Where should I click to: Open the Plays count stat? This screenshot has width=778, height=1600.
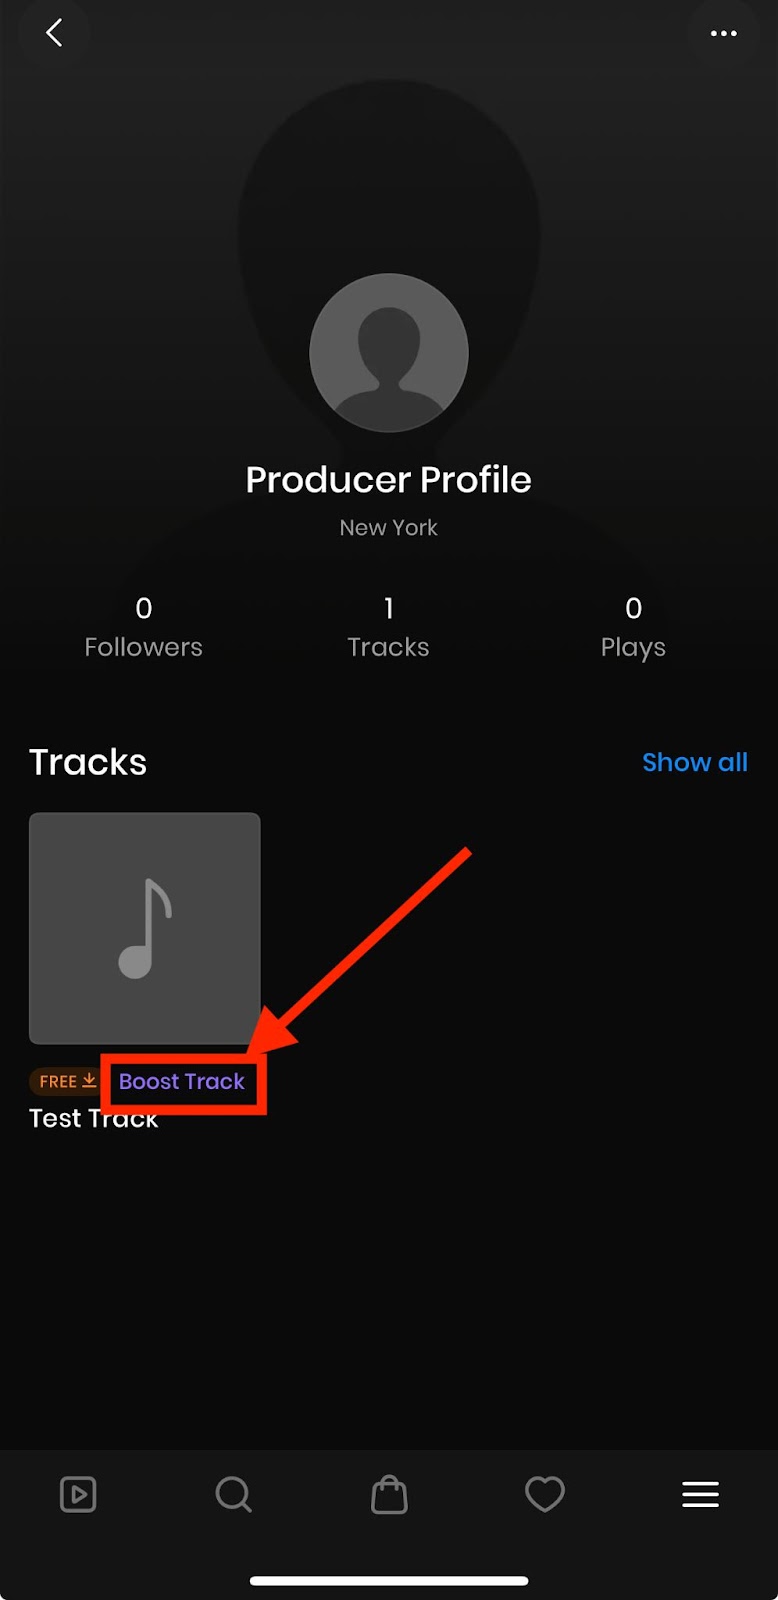[x=633, y=627]
